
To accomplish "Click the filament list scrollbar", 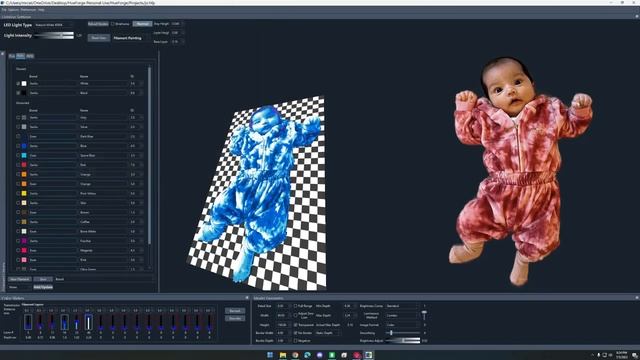I will pyautogui.click(x=149, y=155).
